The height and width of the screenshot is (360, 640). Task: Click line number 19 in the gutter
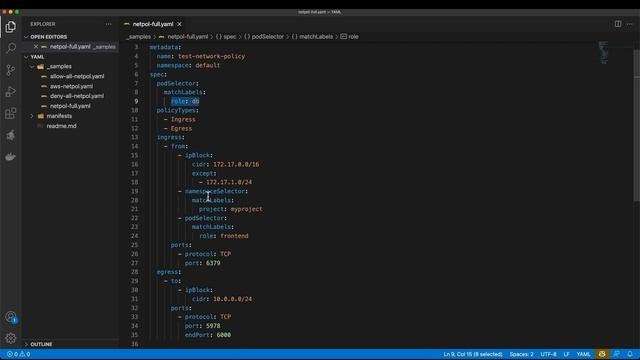coord(135,191)
